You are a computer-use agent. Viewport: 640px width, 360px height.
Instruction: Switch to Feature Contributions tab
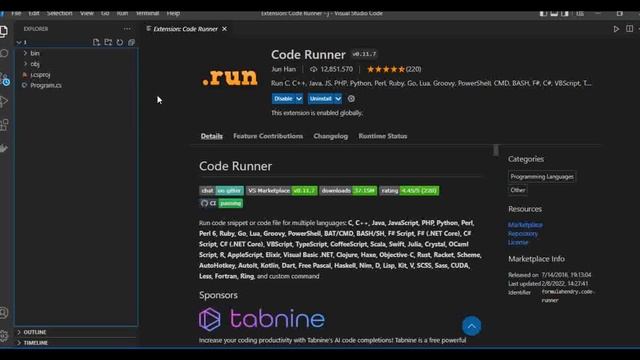click(268, 136)
